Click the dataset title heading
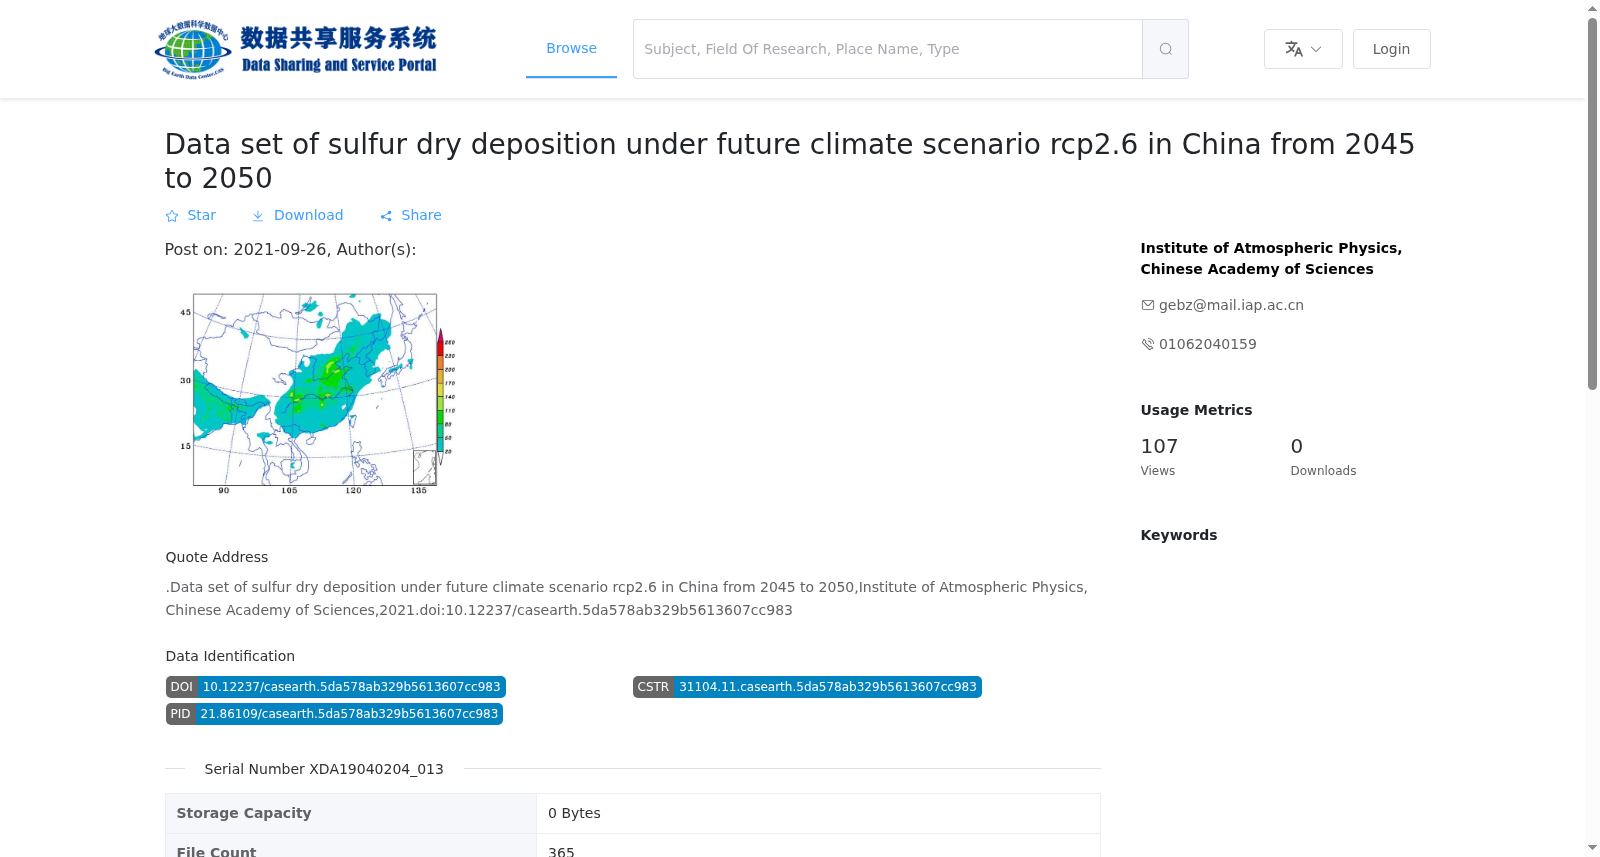 coord(789,161)
